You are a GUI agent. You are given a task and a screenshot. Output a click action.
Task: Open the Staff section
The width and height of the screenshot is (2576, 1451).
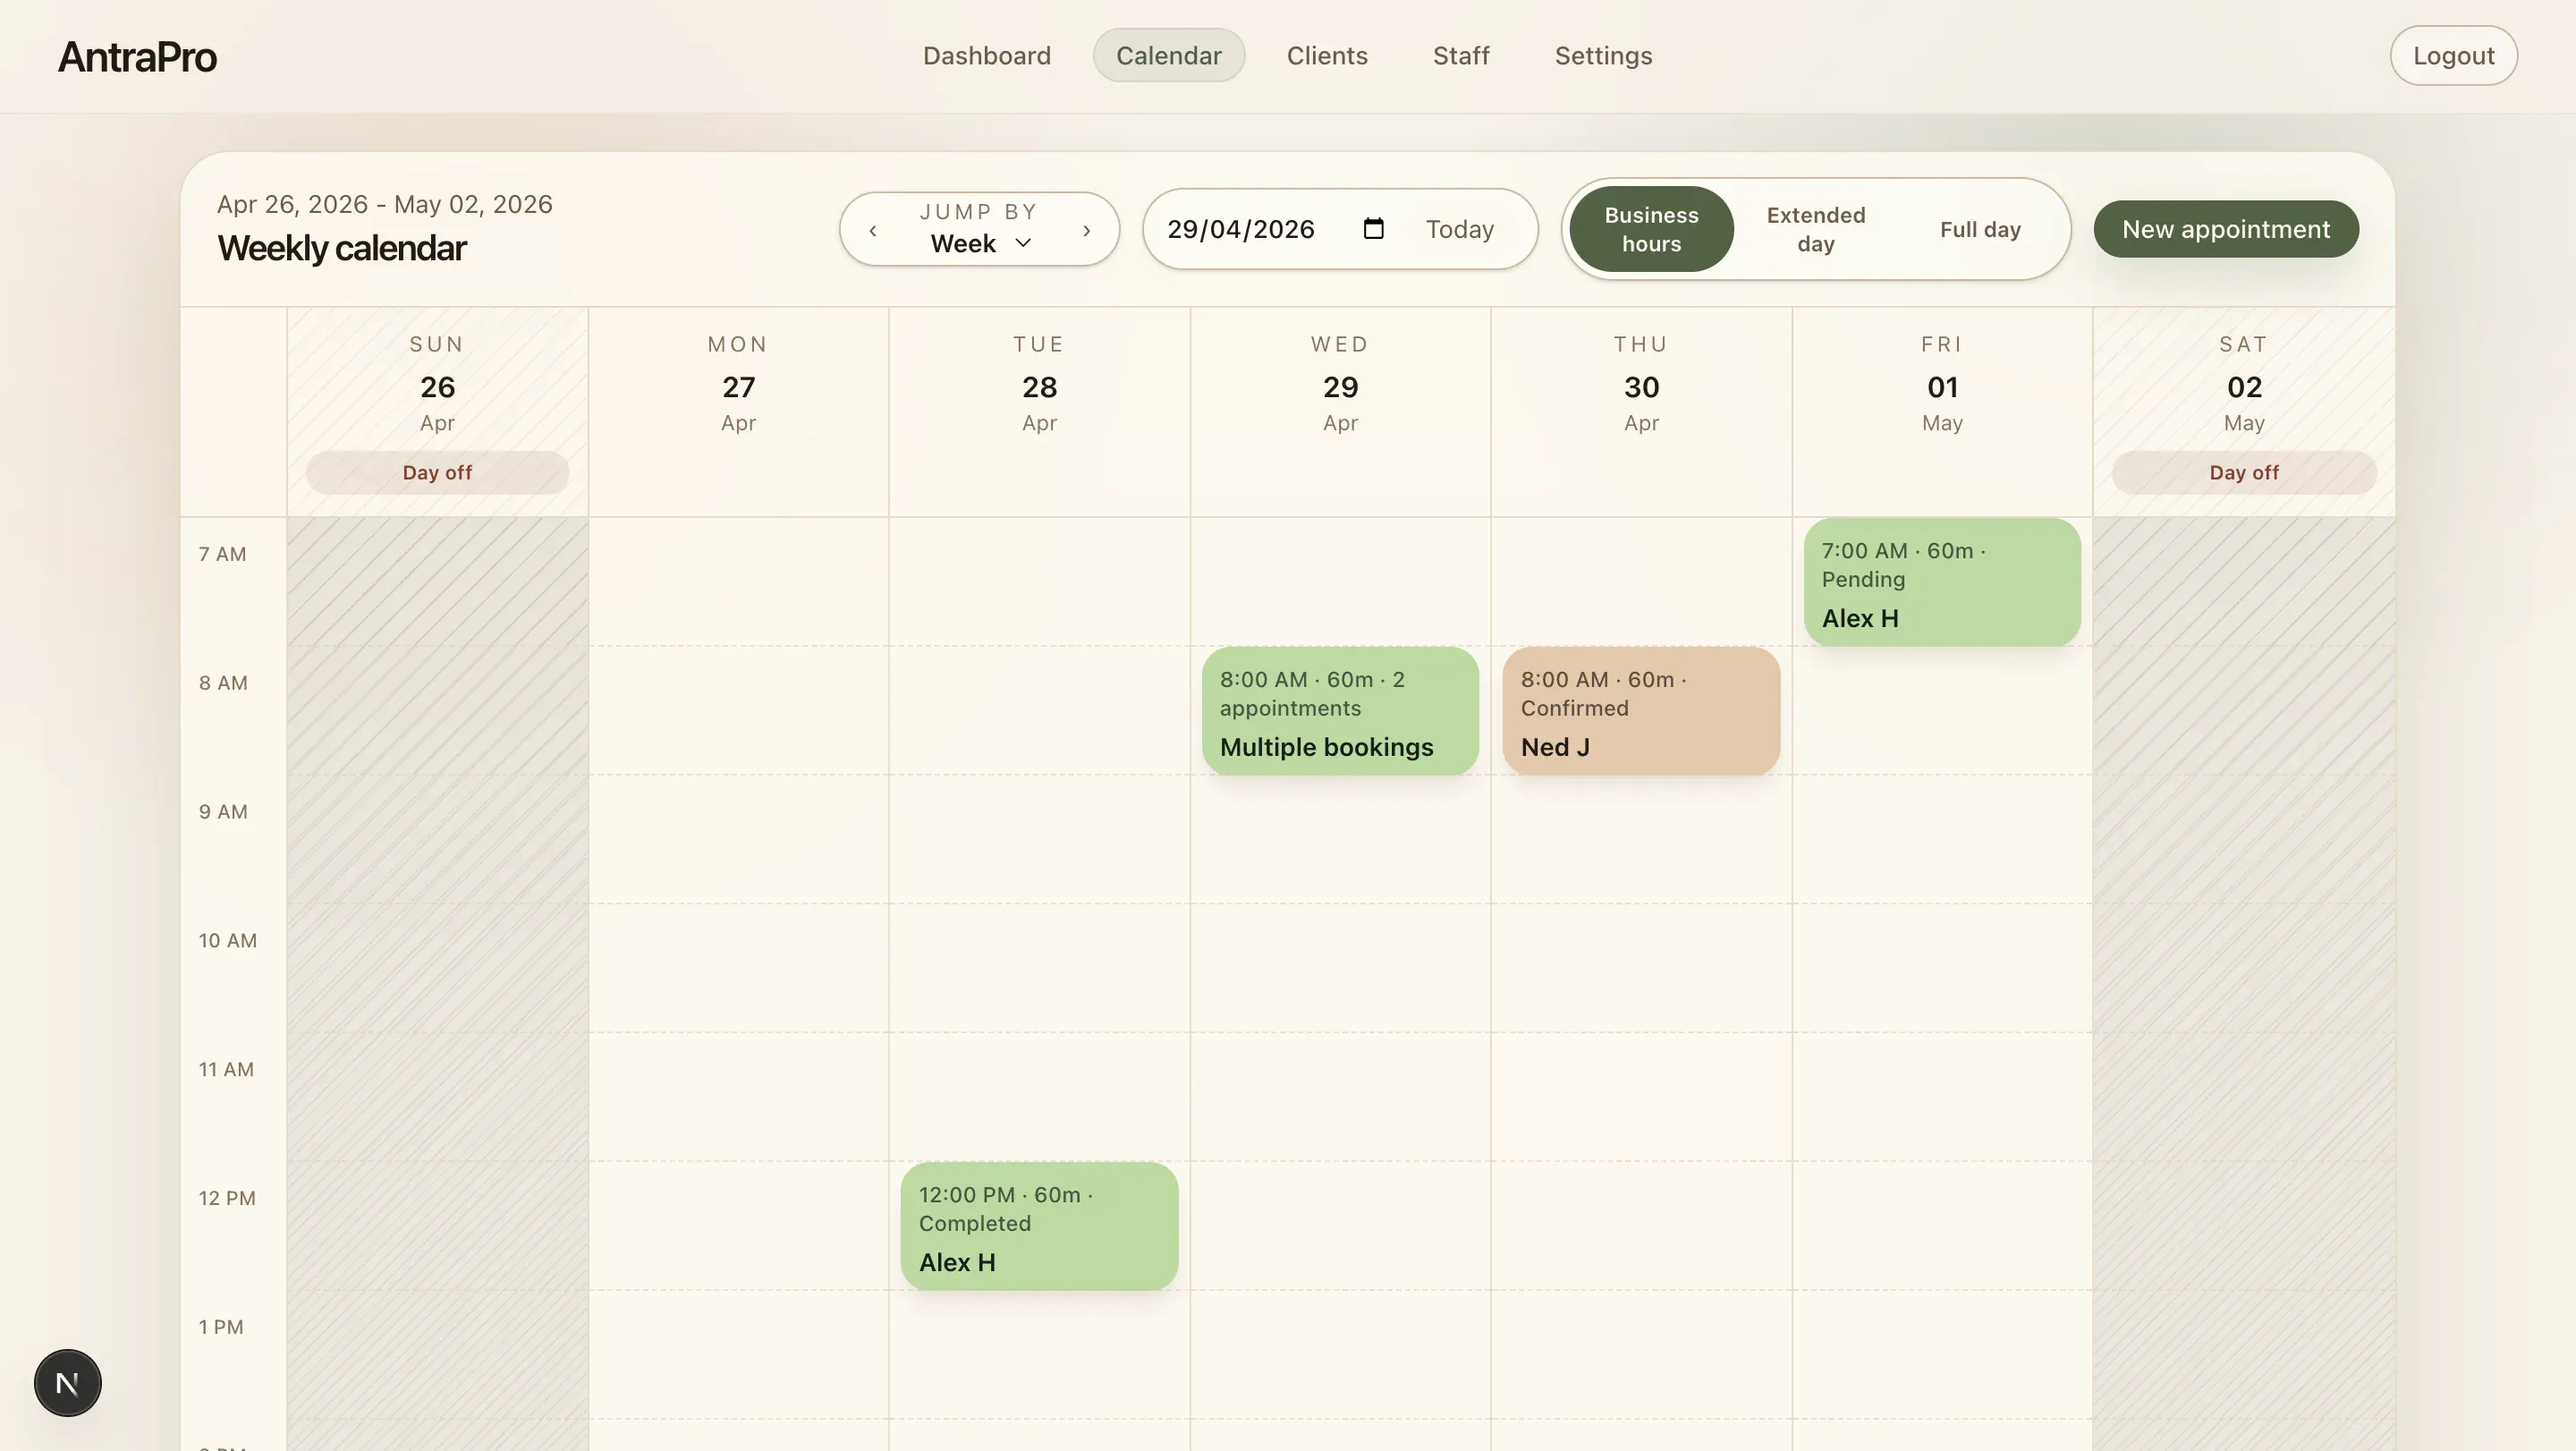(x=1461, y=55)
